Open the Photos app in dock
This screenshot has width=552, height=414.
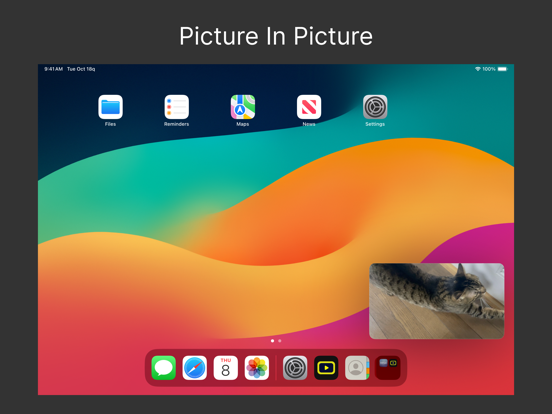pyautogui.click(x=257, y=368)
